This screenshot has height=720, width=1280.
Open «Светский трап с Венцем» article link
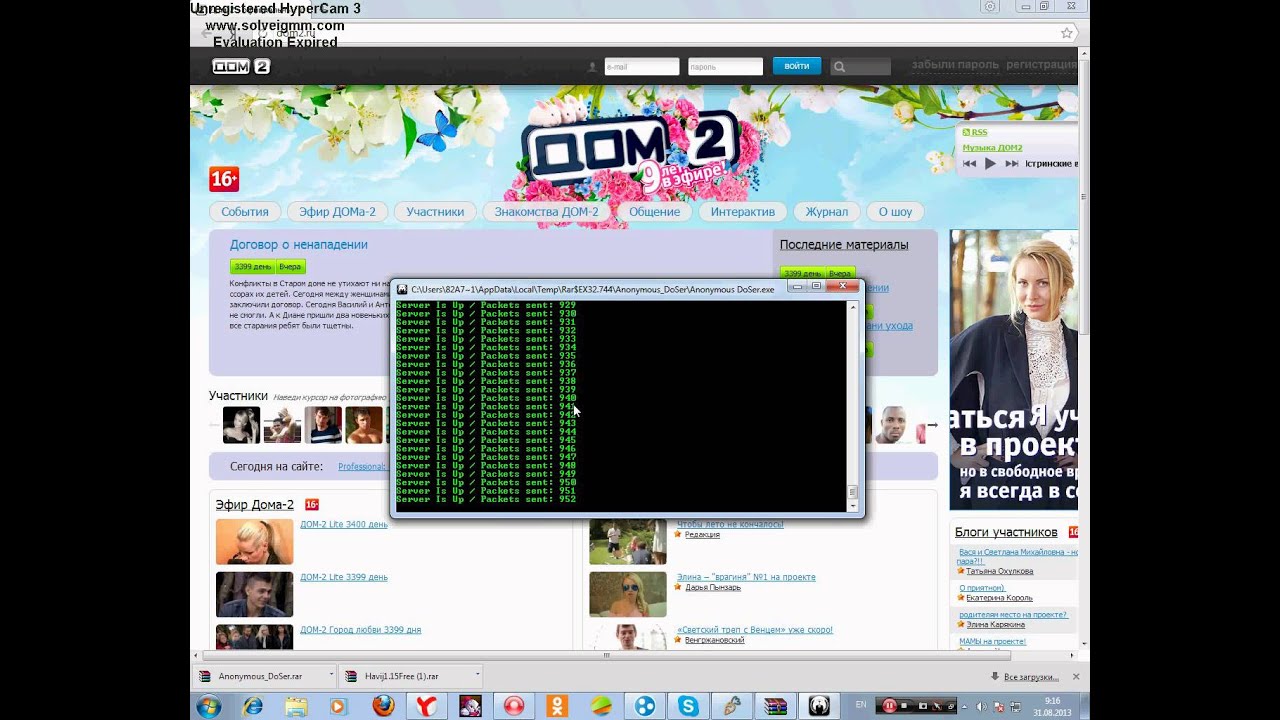tap(755, 630)
